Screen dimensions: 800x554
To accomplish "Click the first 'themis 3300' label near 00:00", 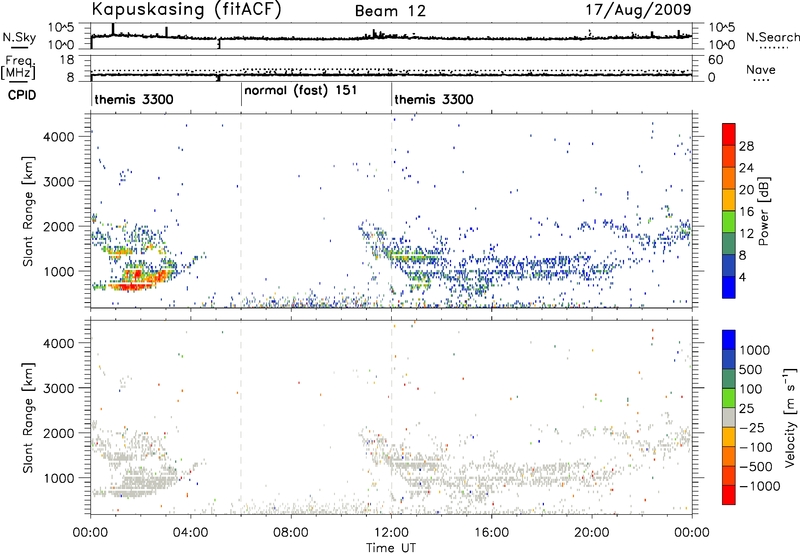I will tap(134, 99).
